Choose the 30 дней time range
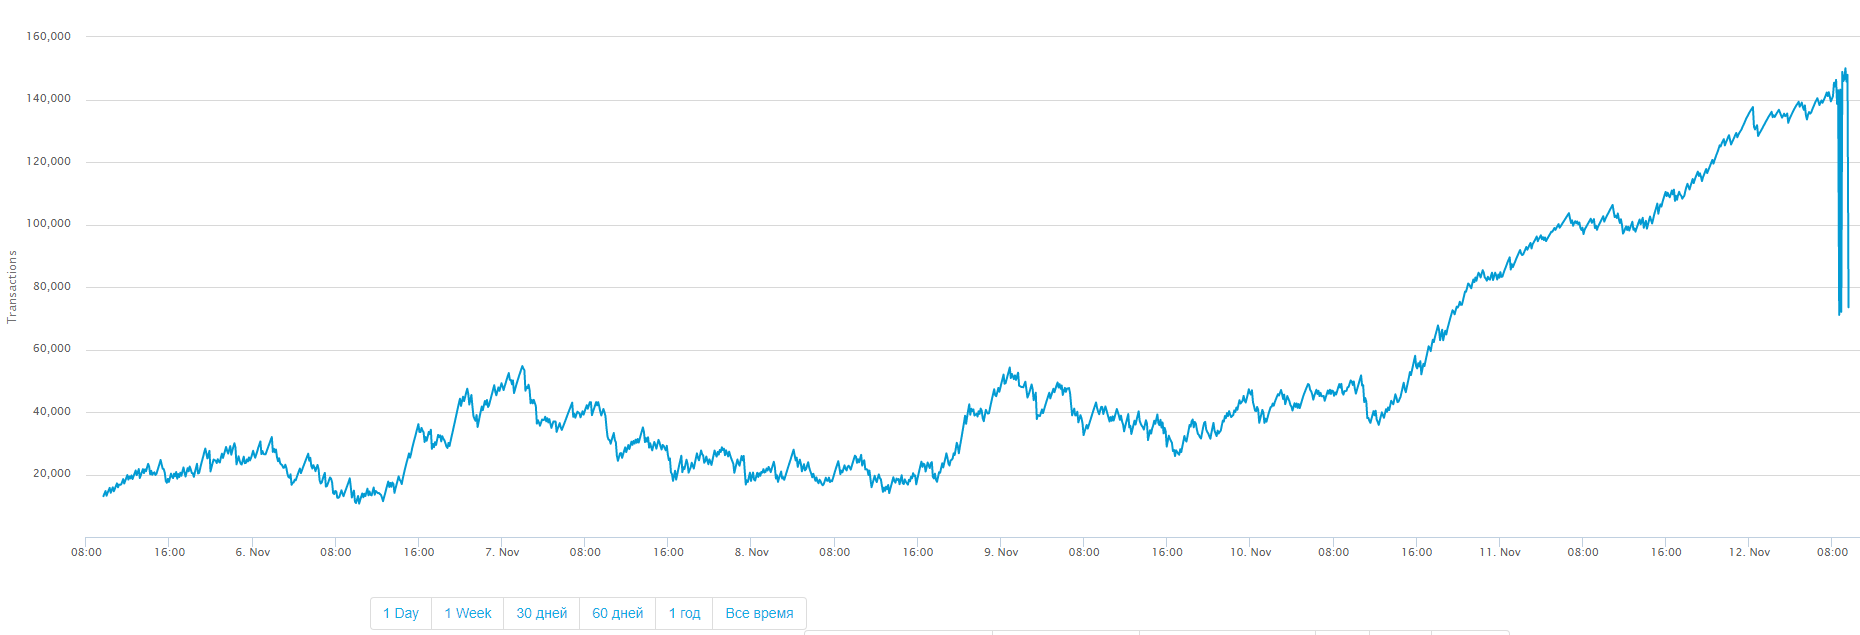This screenshot has width=1860, height=635. tap(542, 613)
